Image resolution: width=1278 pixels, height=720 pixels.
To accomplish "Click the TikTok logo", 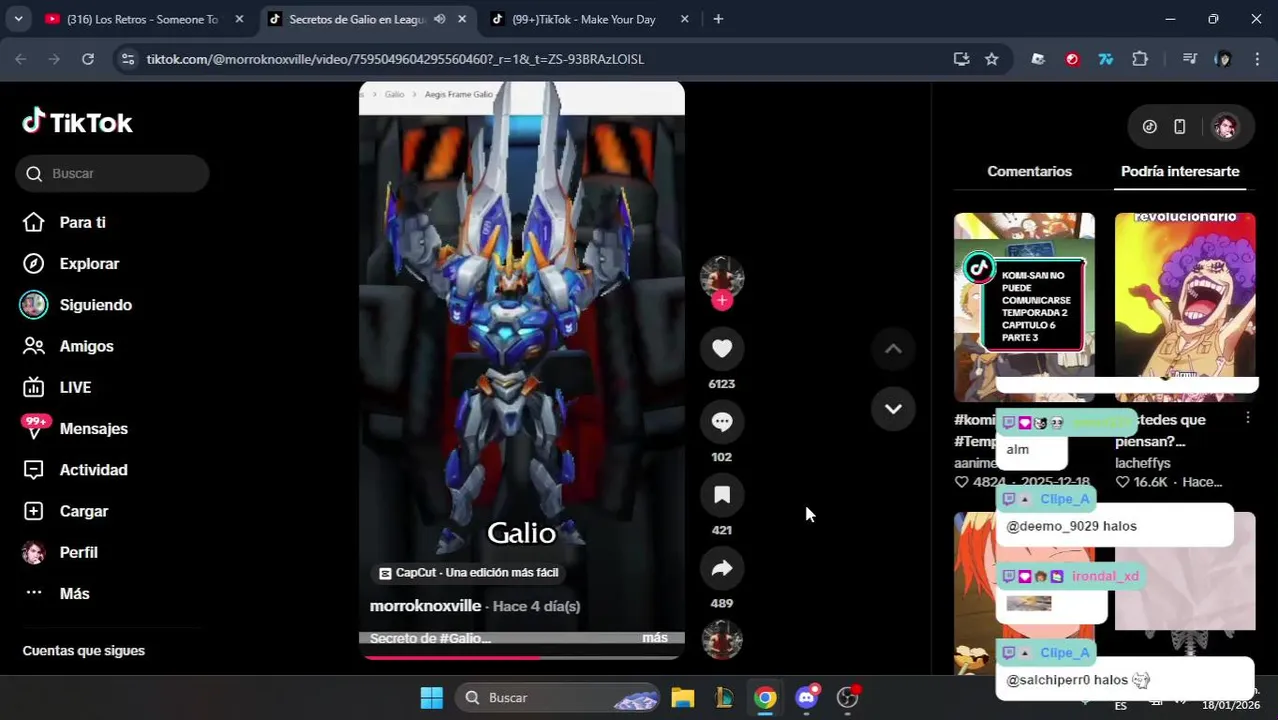I will coord(78,122).
